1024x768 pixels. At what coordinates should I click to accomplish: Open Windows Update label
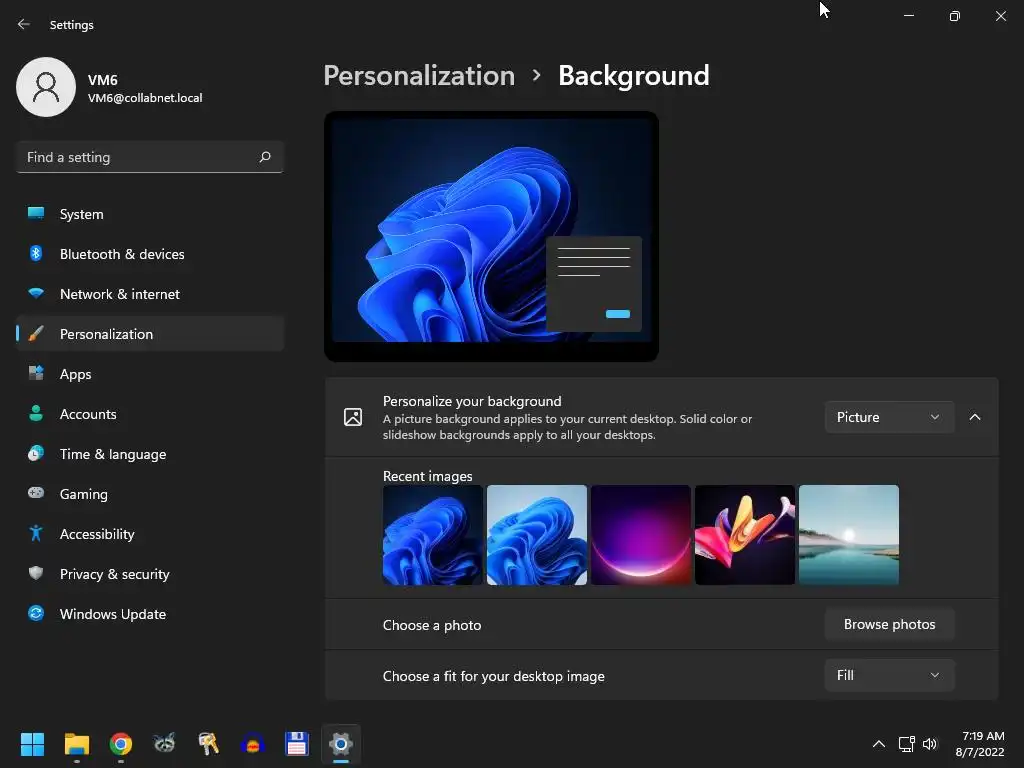pyautogui.click(x=113, y=614)
